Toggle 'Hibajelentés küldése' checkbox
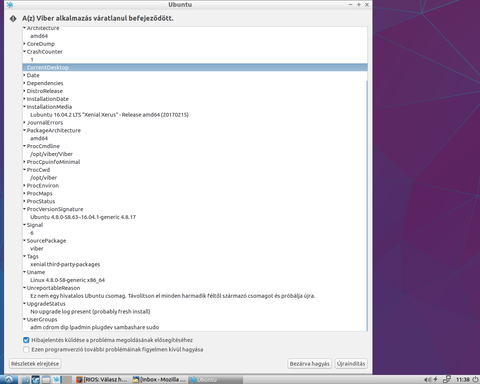The image size is (480, 384). click(26, 340)
